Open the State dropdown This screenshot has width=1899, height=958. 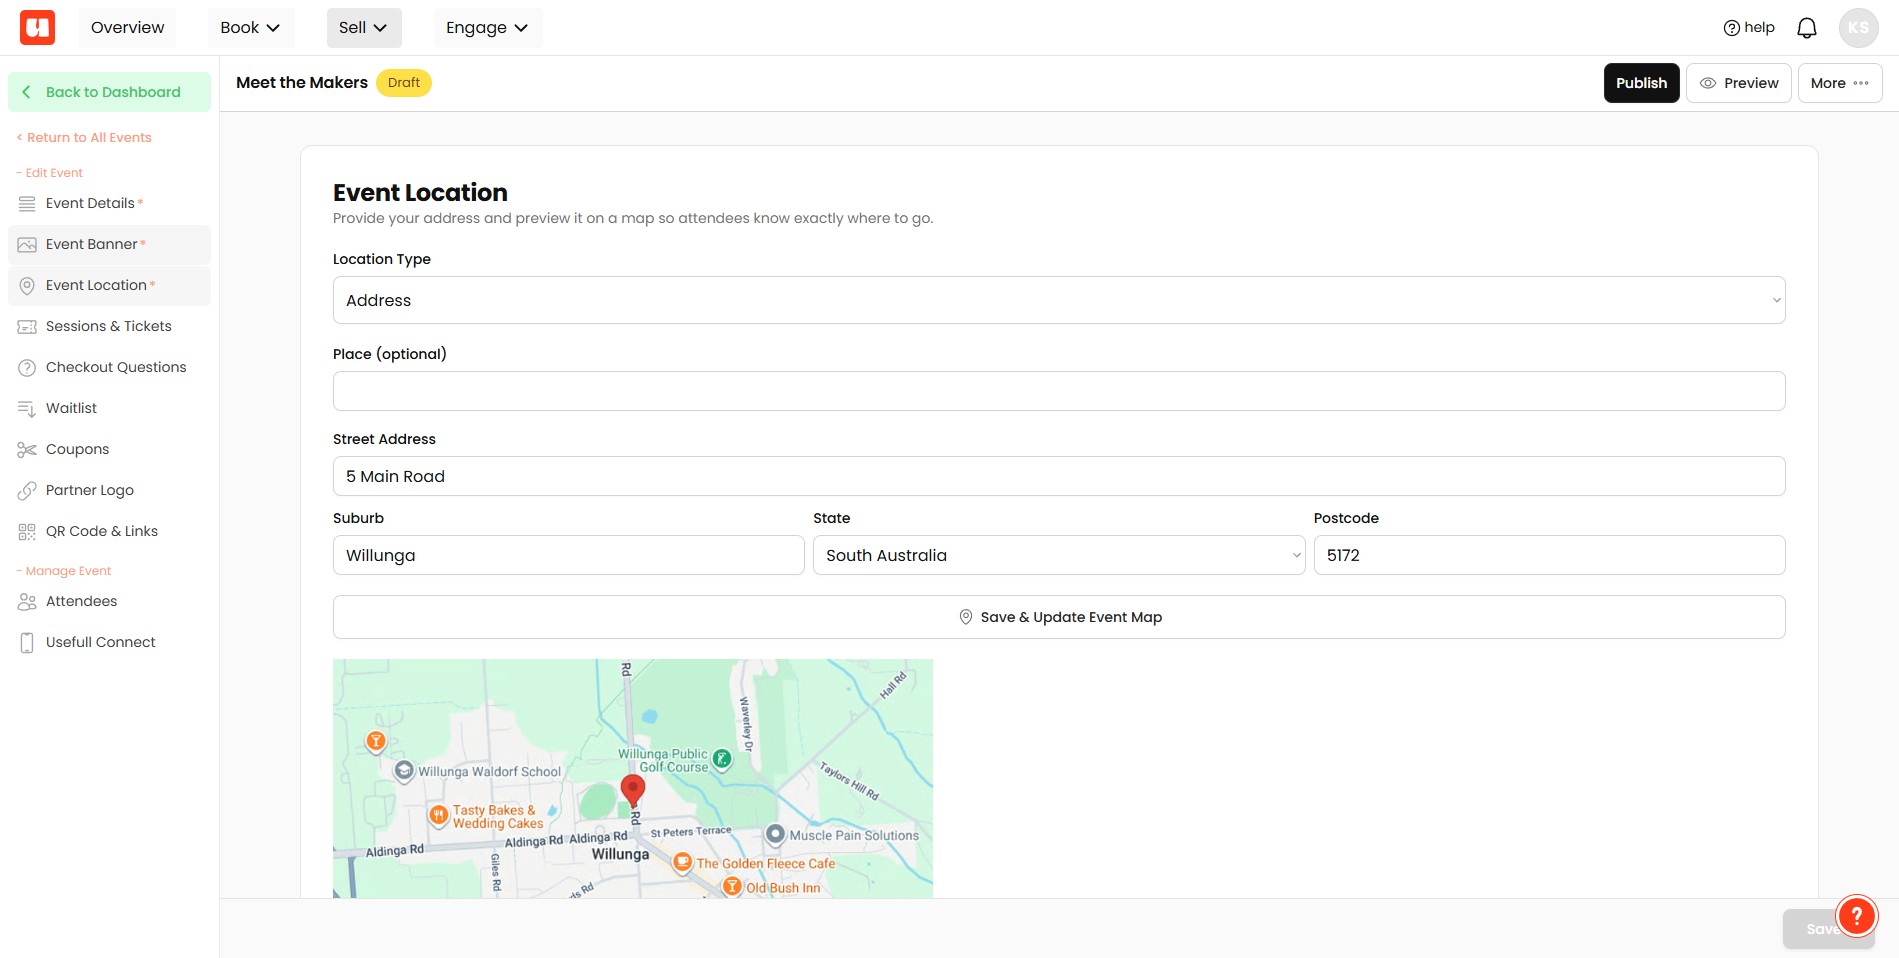pos(1059,555)
